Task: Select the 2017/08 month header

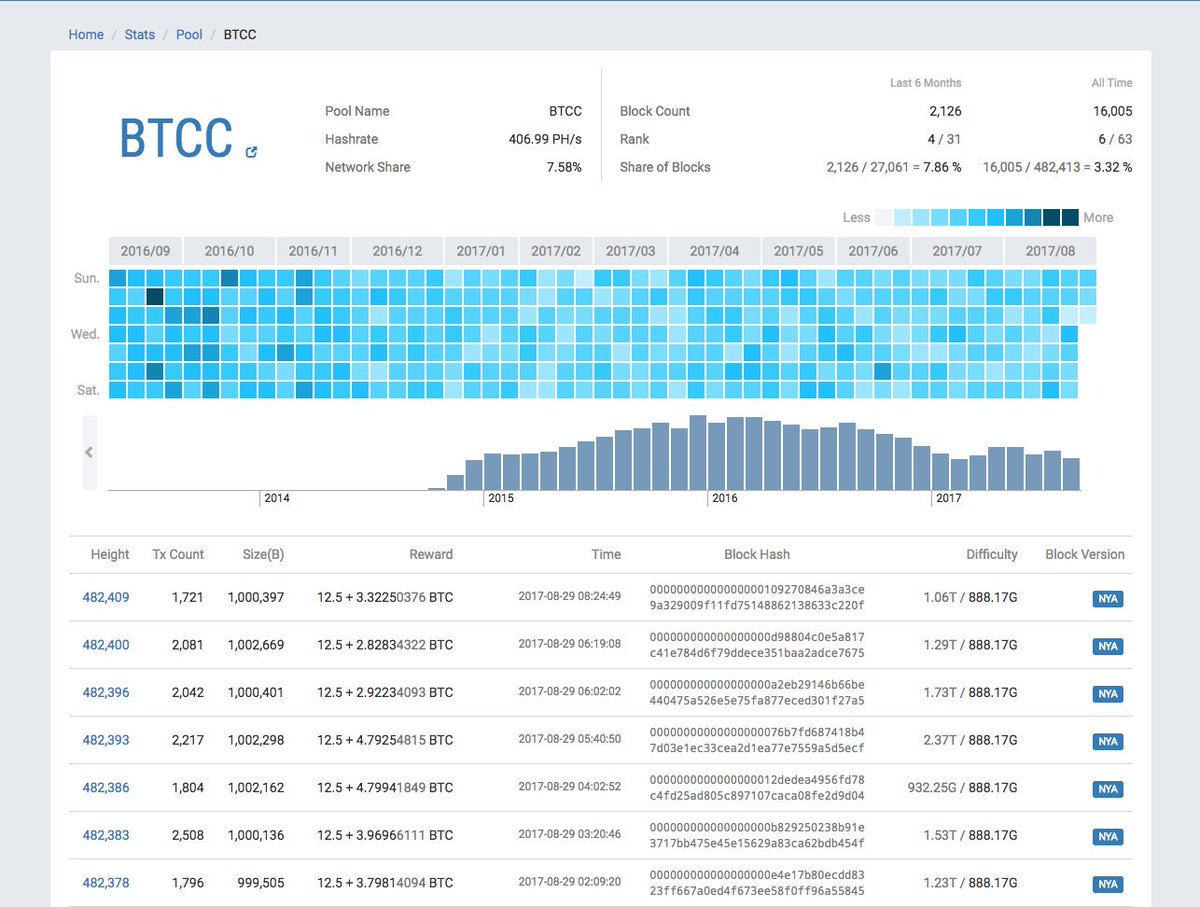Action: click(1050, 251)
